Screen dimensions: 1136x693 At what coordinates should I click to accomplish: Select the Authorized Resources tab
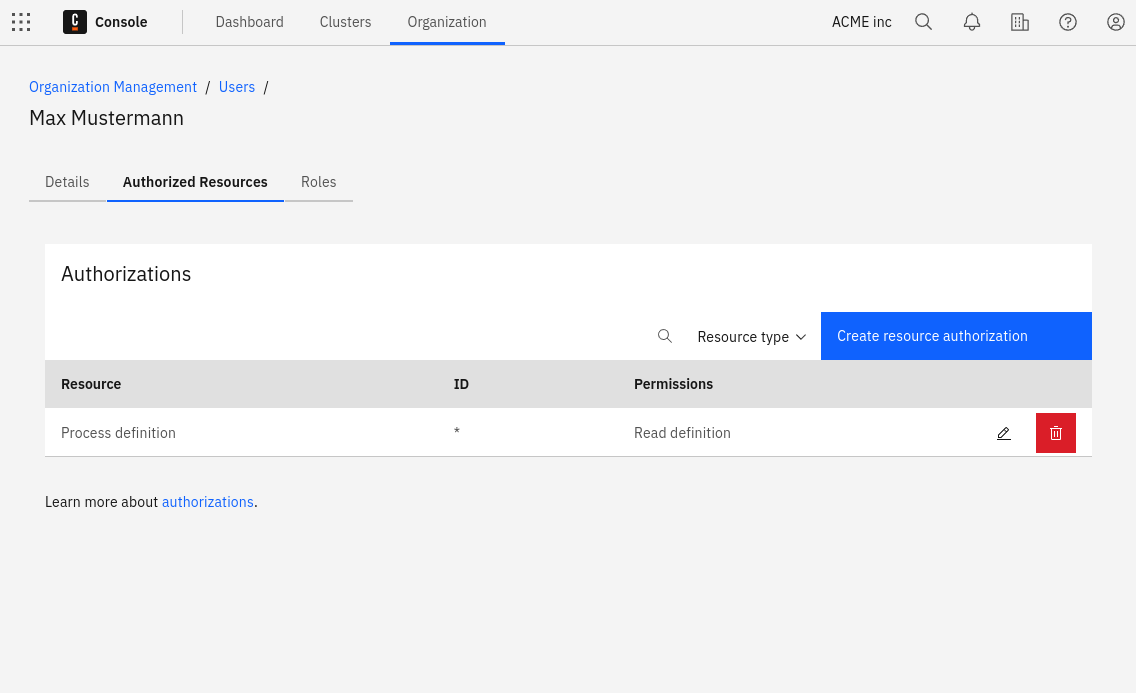(195, 182)
